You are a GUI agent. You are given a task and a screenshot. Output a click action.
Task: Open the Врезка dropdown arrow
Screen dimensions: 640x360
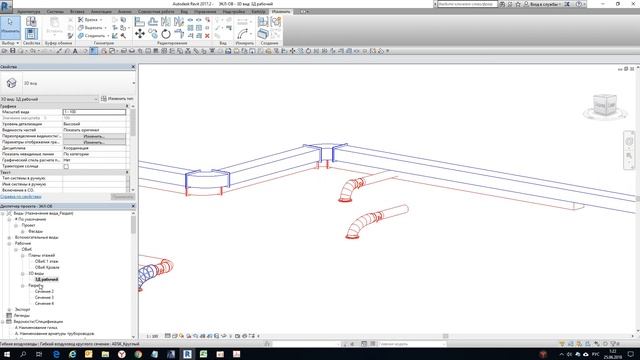click(x=101, y=20)
